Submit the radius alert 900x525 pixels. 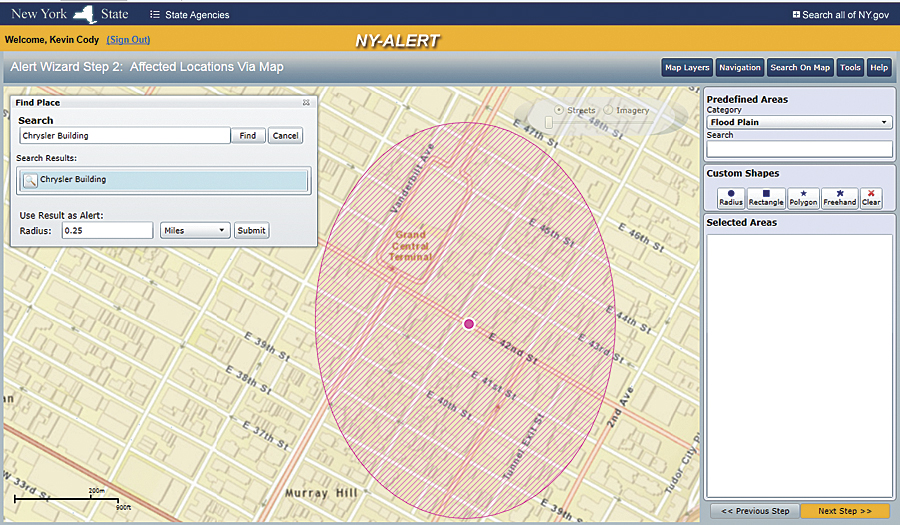251,231
